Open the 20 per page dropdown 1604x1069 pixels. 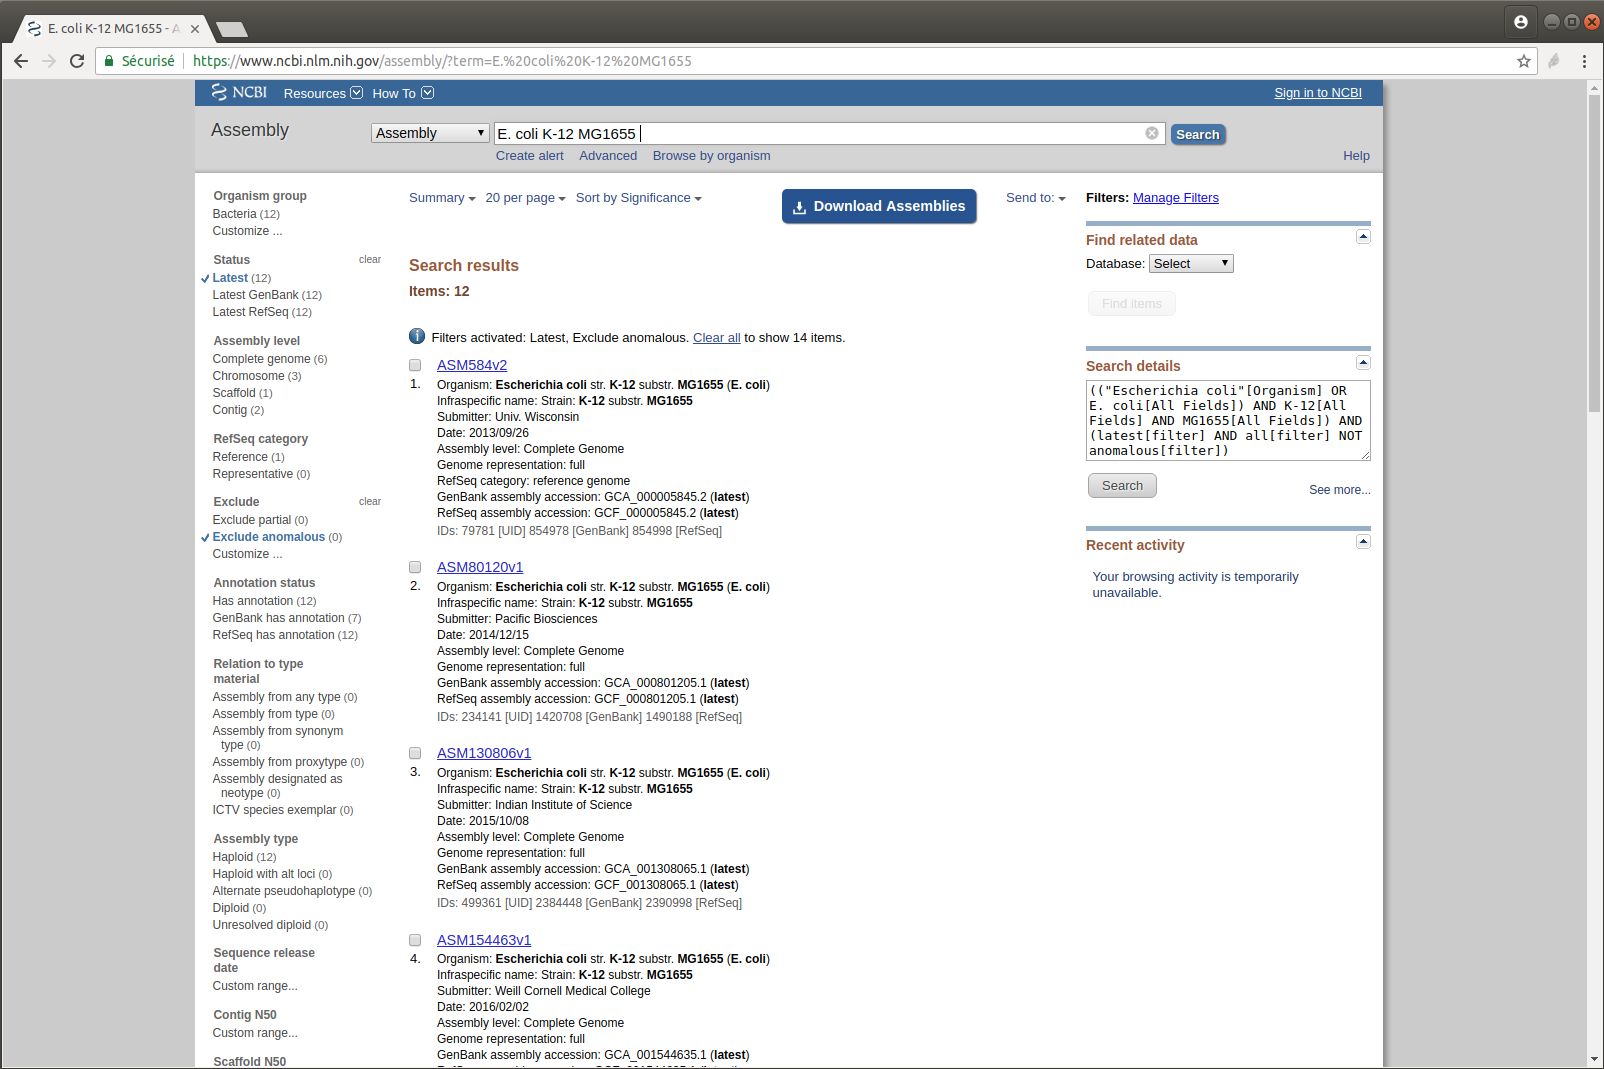(x=526, y=198)
